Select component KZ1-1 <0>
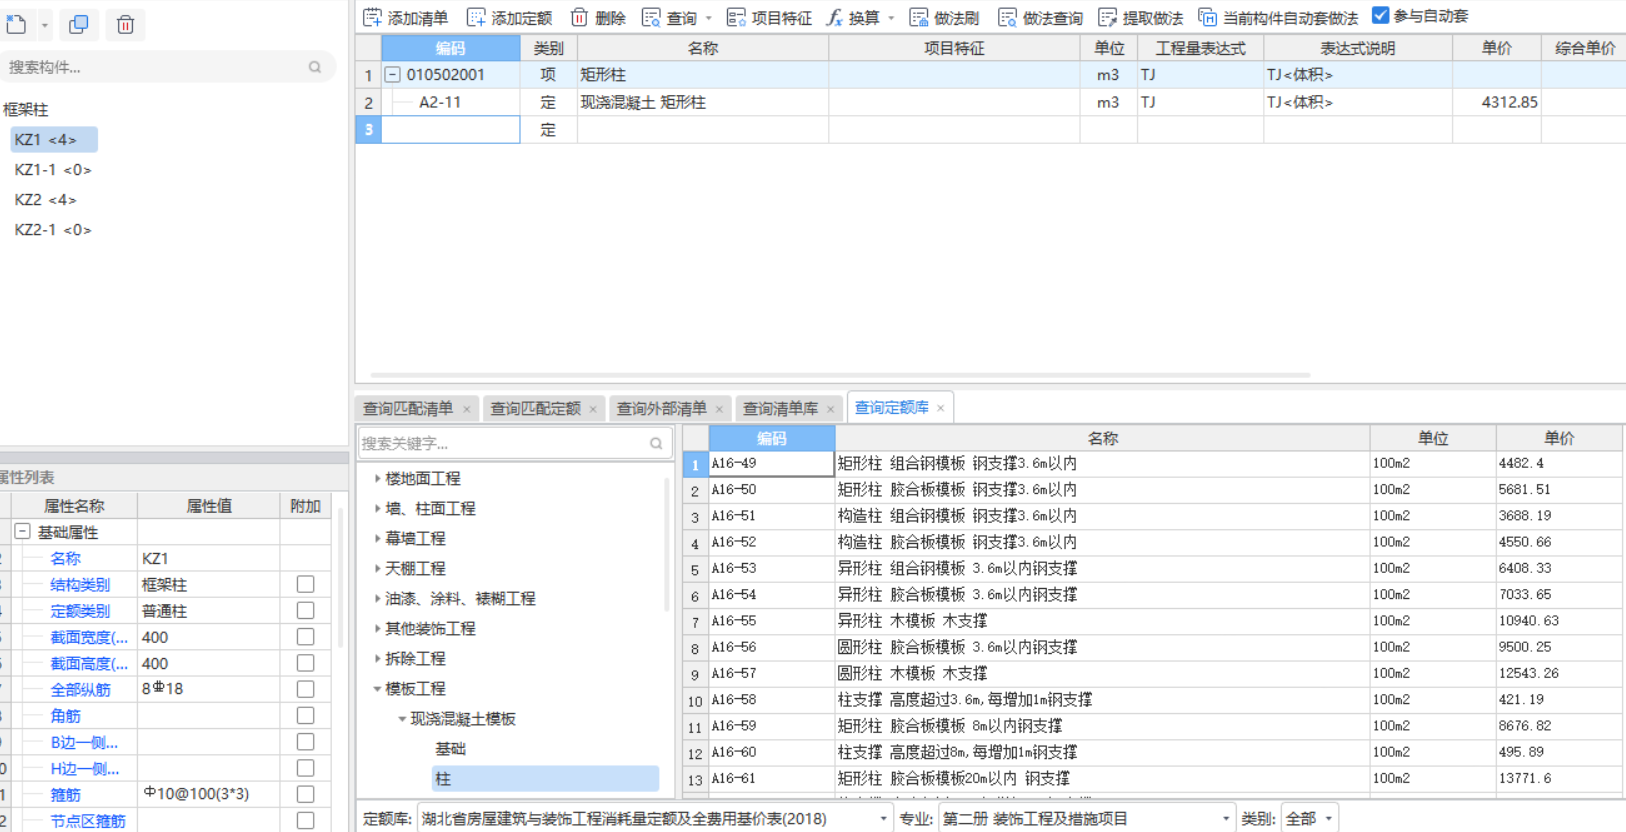This screenshot has width=1626, height=832. click(x=53, y=170)
